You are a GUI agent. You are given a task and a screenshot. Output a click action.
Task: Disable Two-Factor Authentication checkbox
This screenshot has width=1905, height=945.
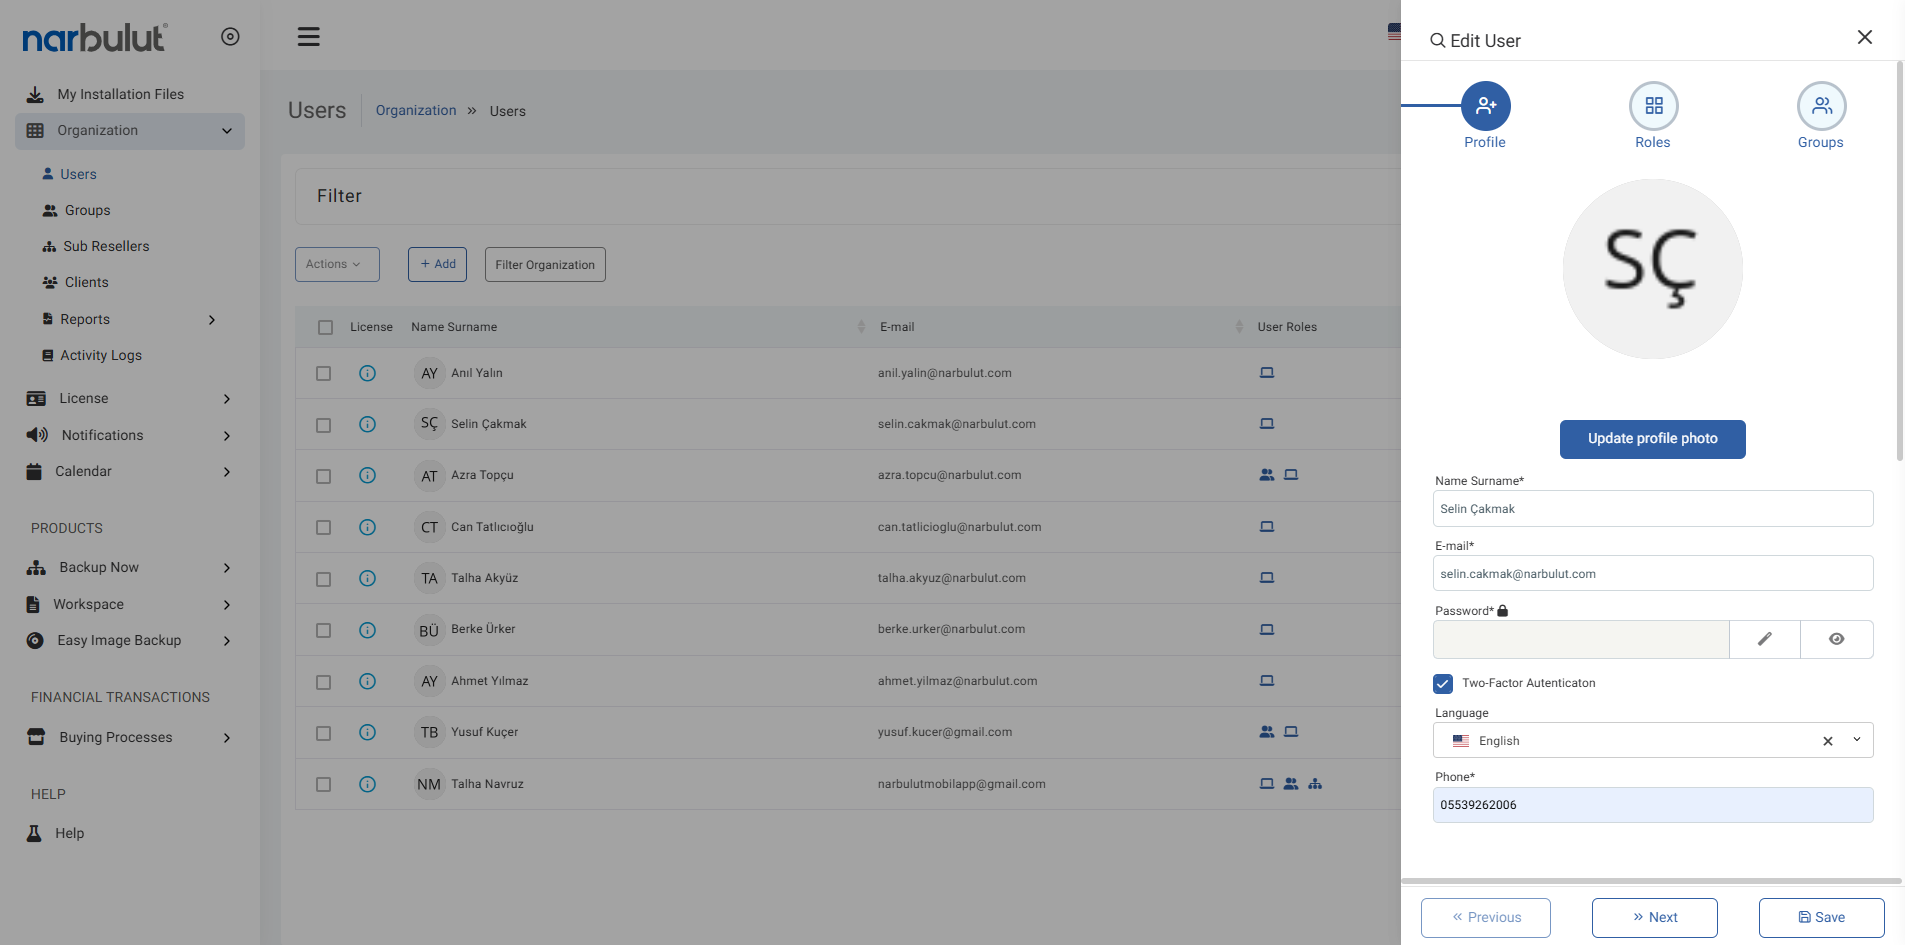pyautogui.click(x=1443, y=683)
